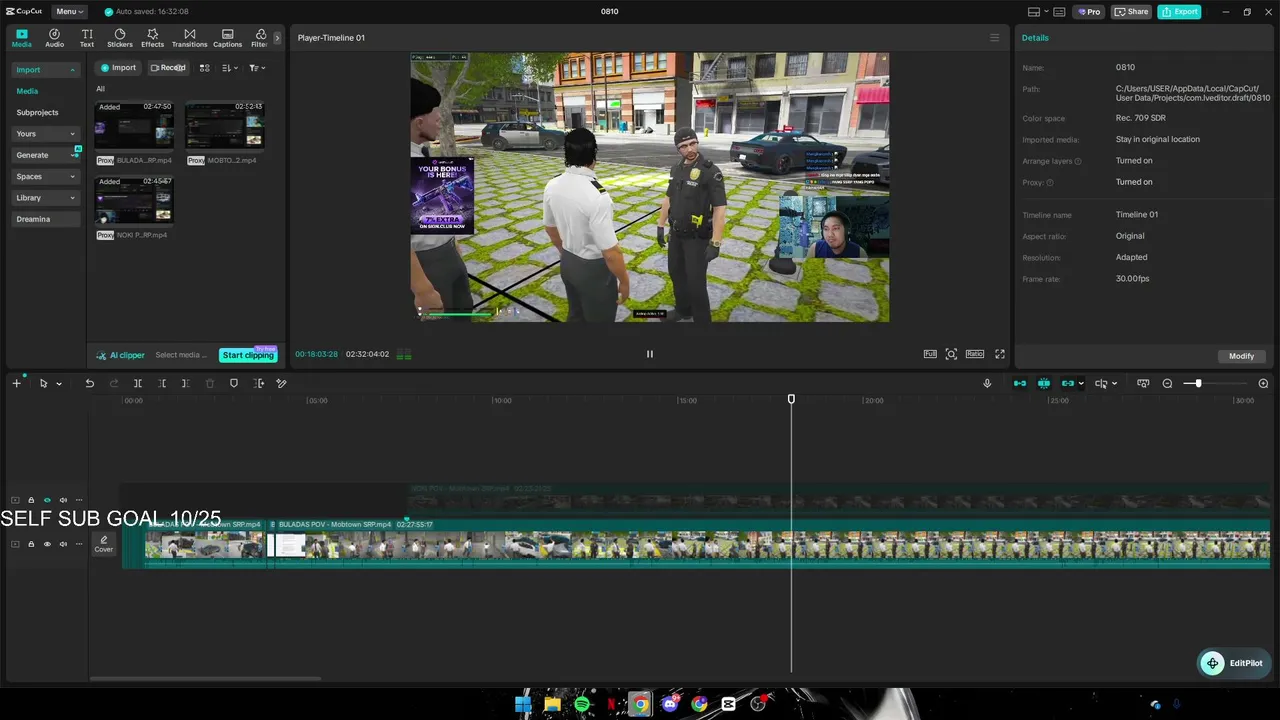Select Subprojects in the sidebar
Screen dimensions: 1280x720
tap(37, 113)
